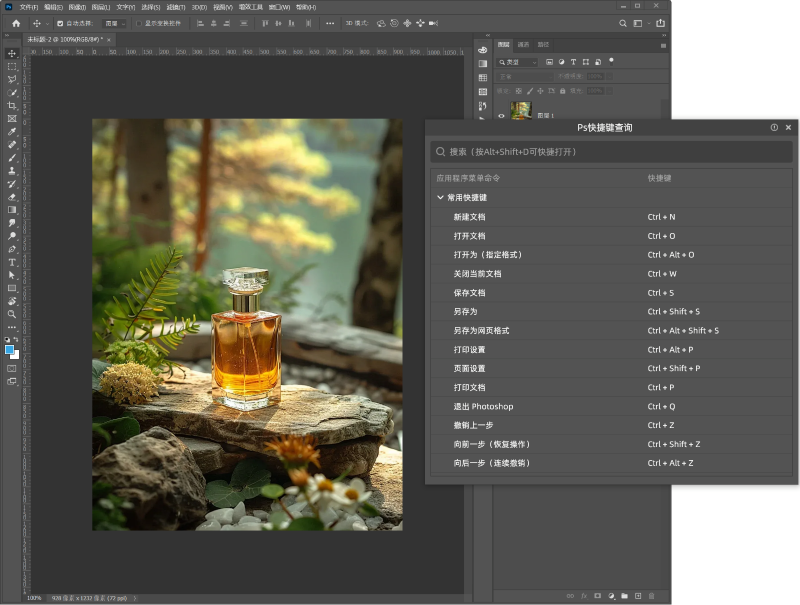Select the Rectangular Marquee tool
Screen dimensions: 800x605
point(12,66)
